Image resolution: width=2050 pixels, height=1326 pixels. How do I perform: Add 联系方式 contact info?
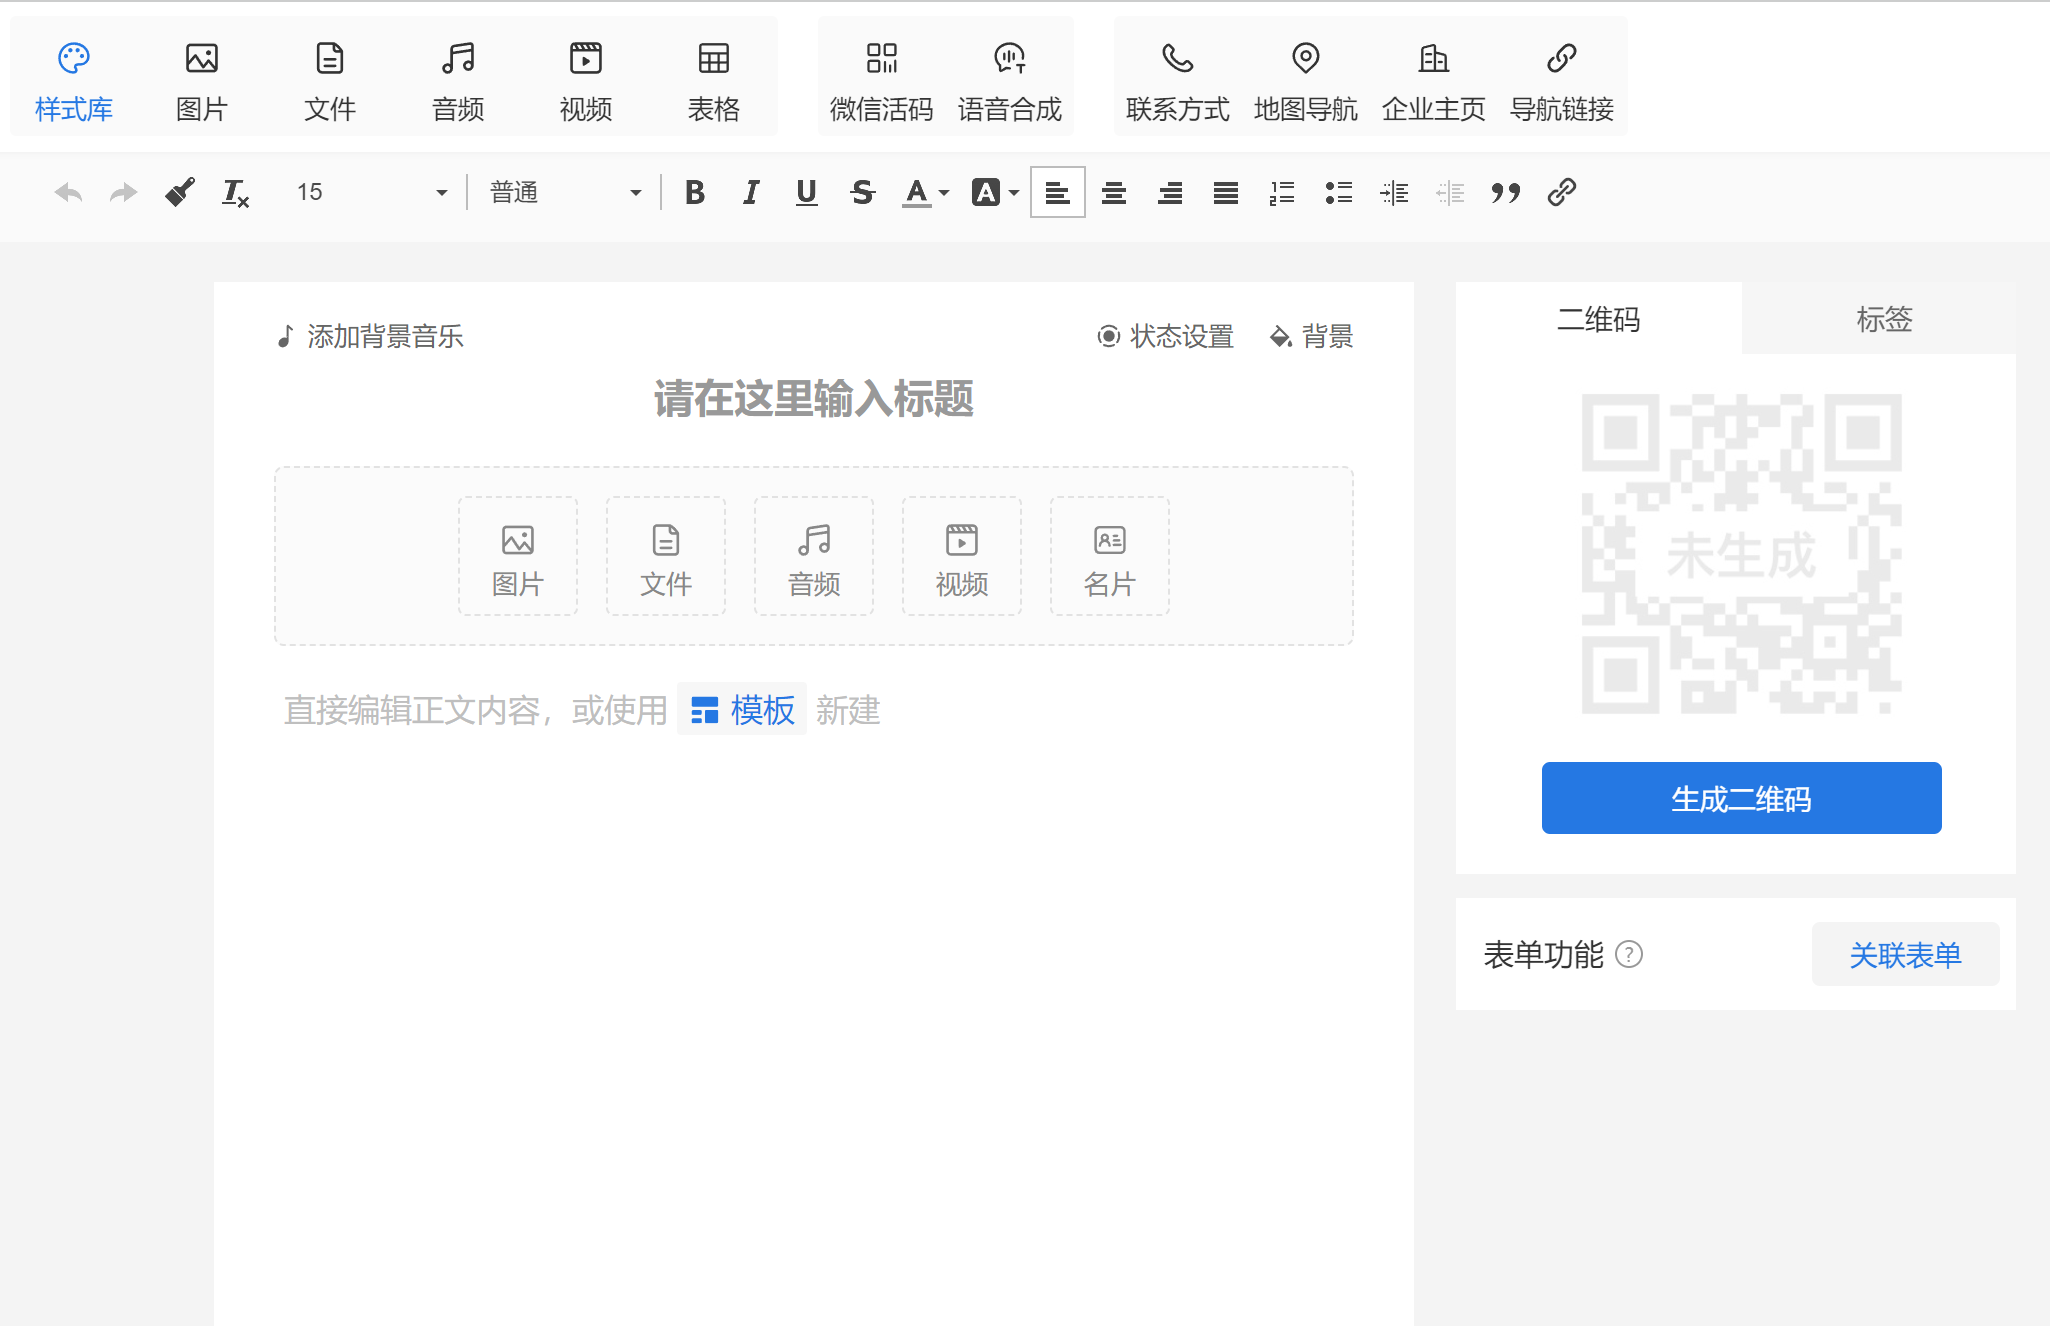pos(1178,80)
